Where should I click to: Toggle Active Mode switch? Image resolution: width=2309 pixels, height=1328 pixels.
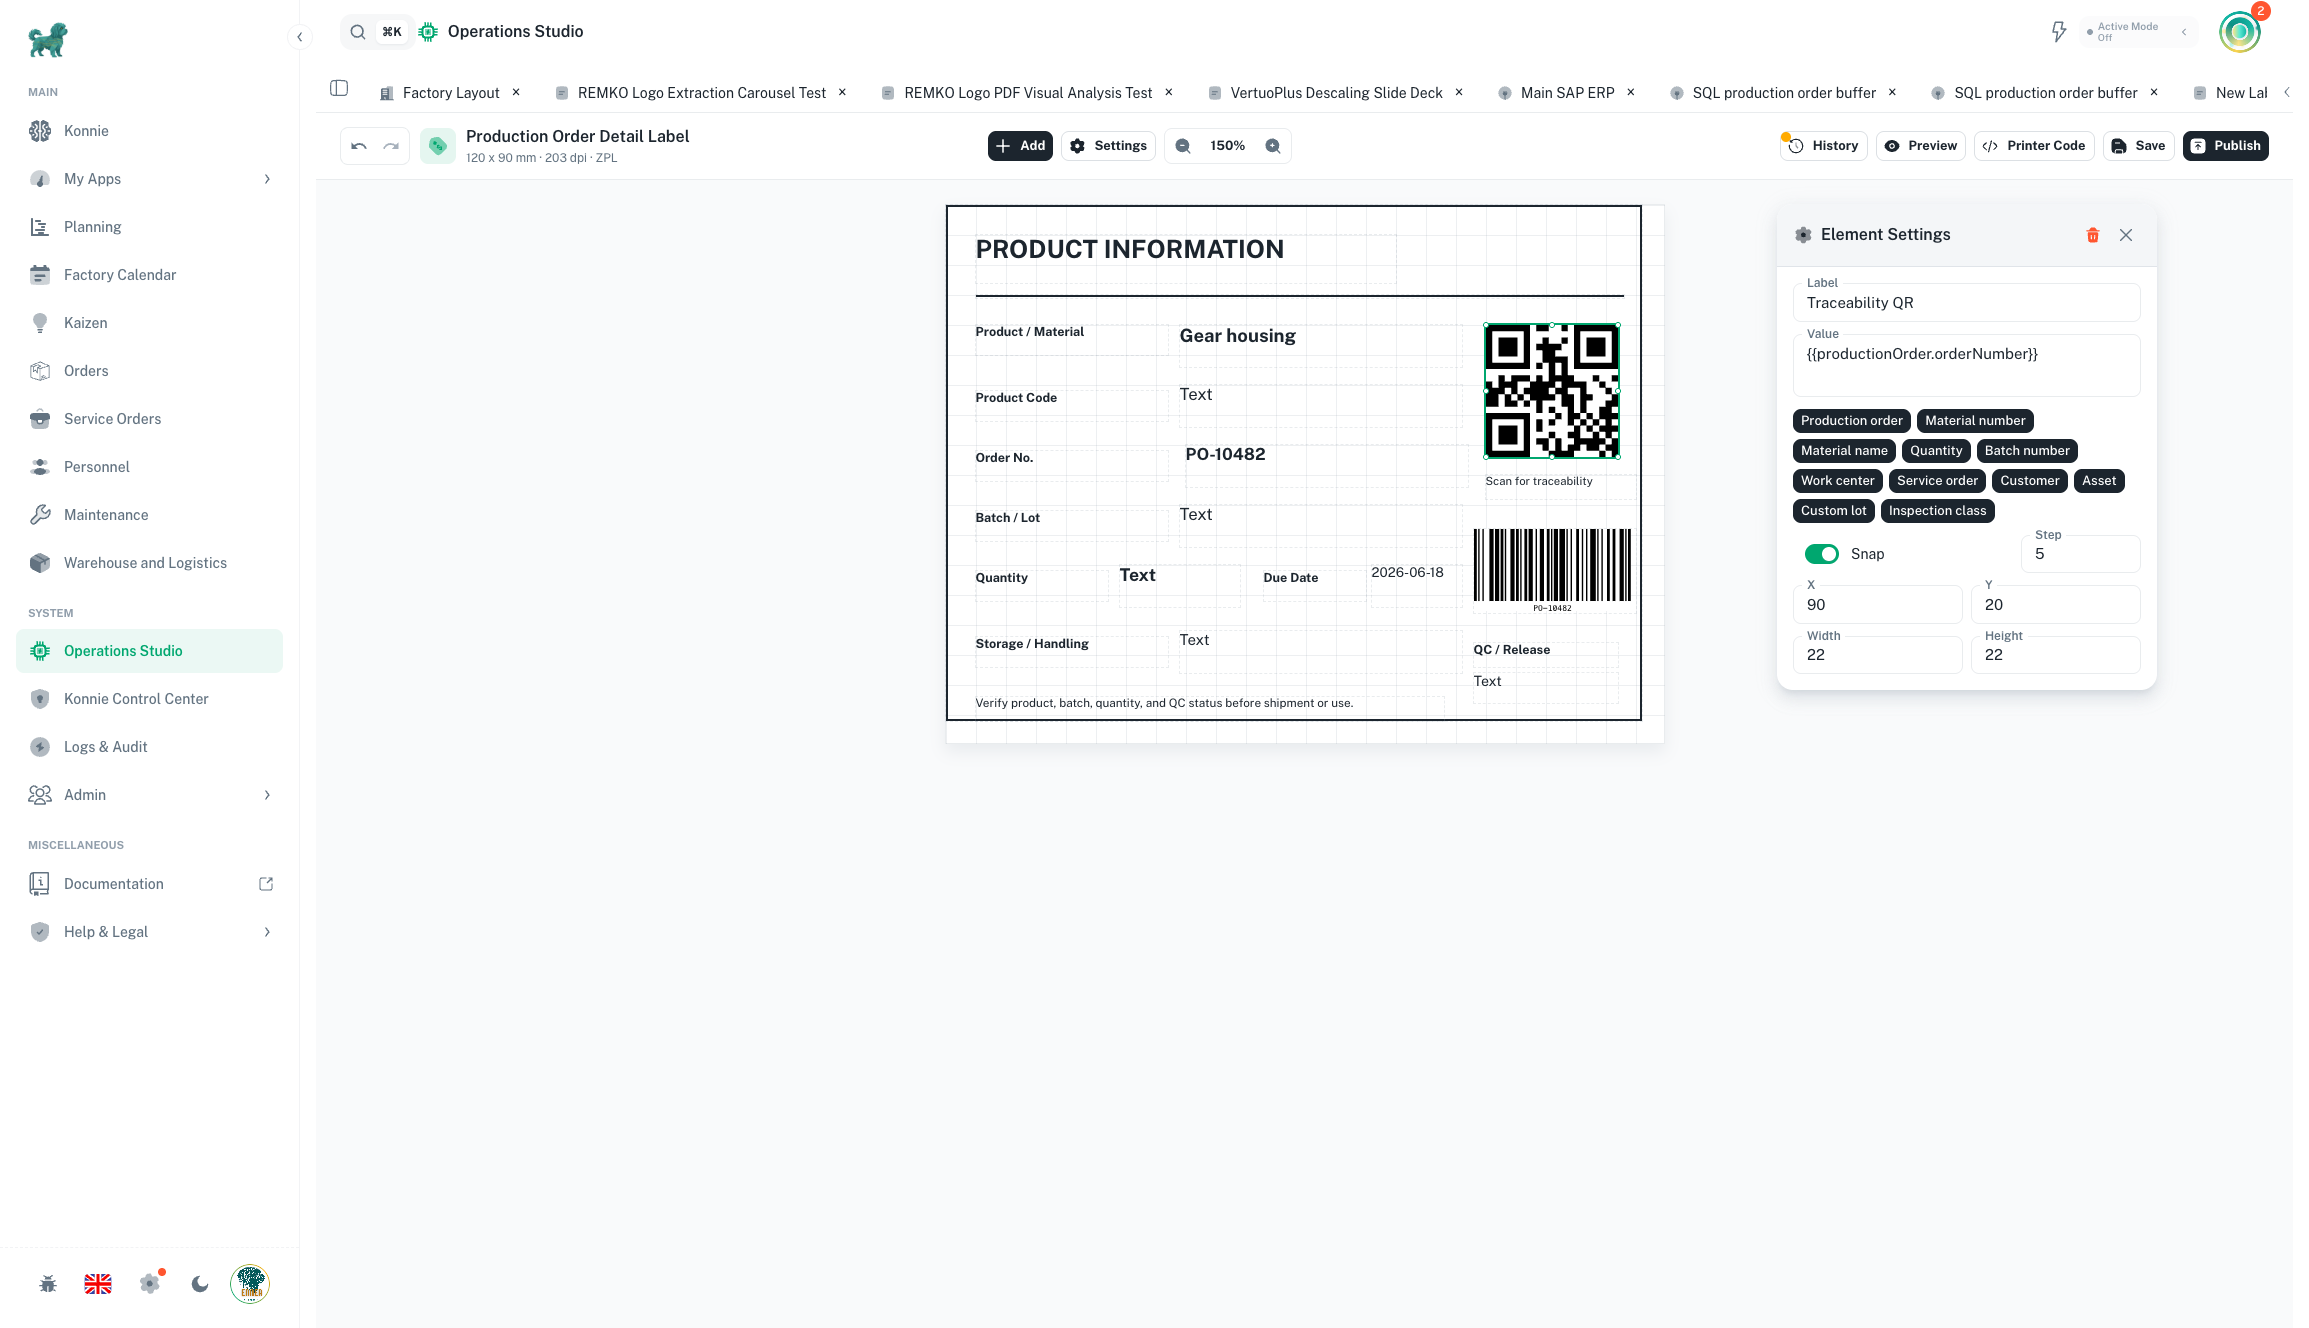pos(2138,32)
